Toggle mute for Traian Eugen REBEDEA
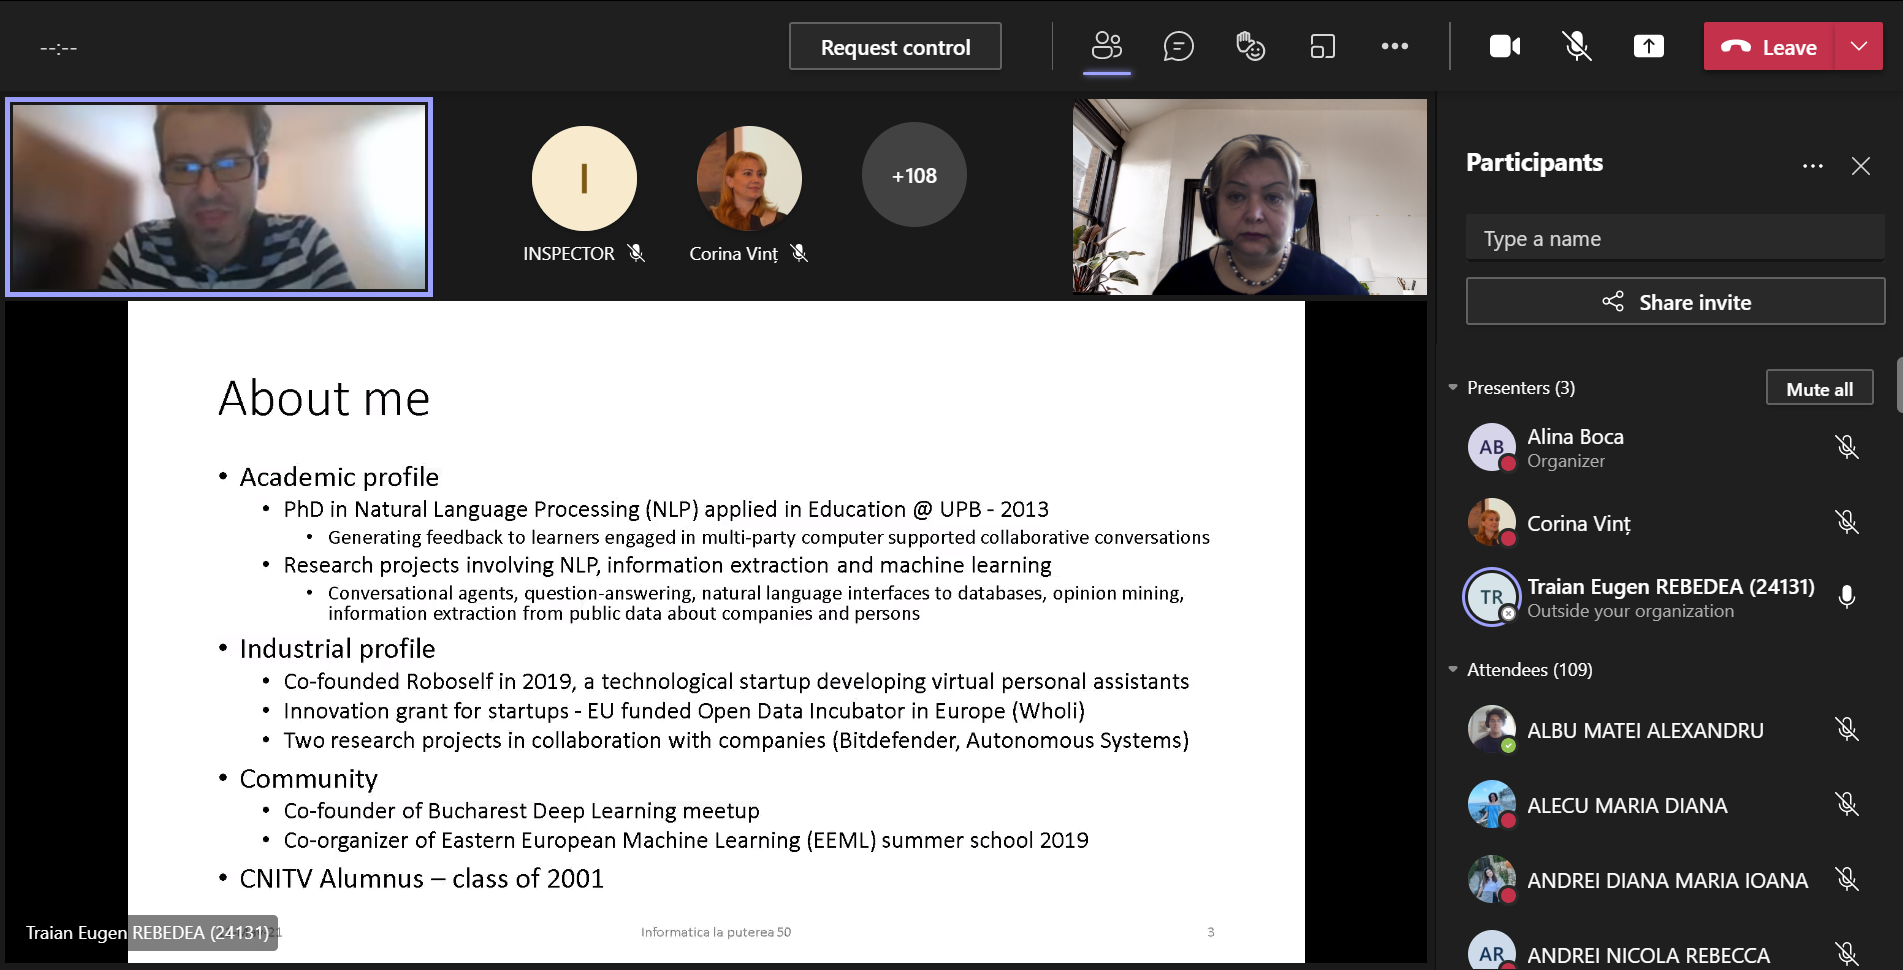Viewport: 1903px width, 970px height. point(1846,597)
